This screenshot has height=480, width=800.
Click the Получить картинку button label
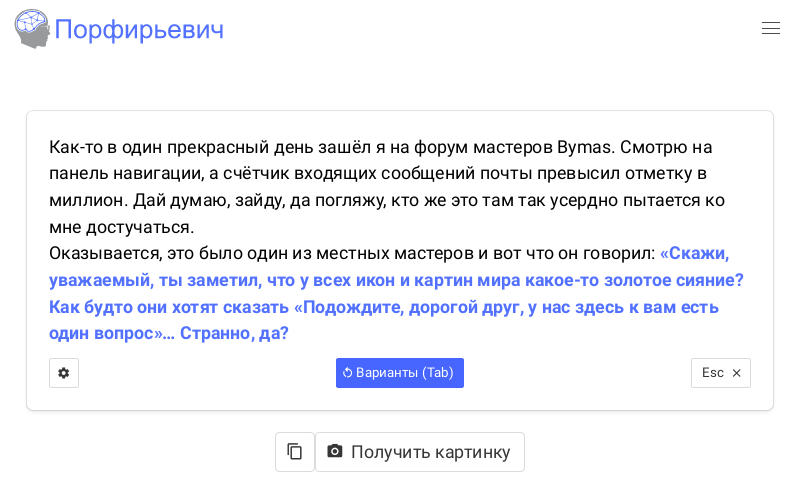[x=430, y=452]
